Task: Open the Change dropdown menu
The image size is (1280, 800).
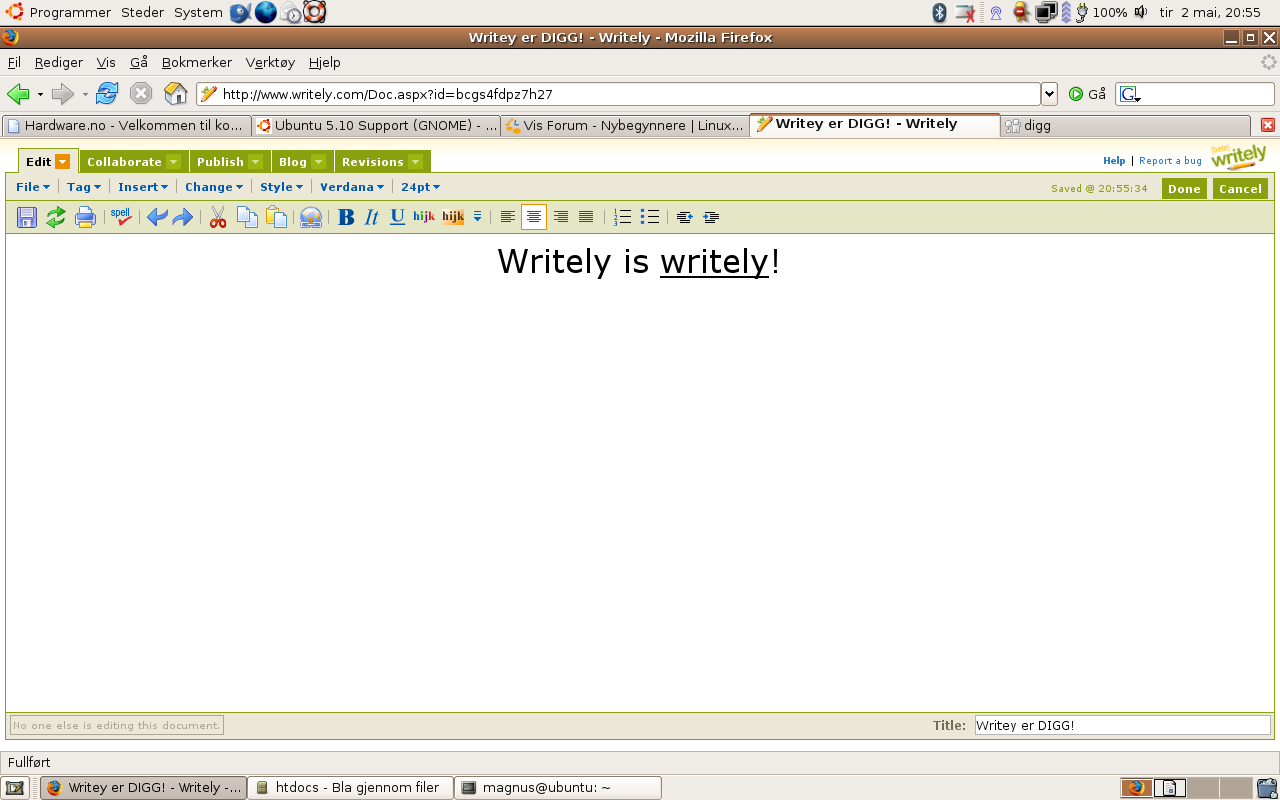Action: (x=214, y=187)
